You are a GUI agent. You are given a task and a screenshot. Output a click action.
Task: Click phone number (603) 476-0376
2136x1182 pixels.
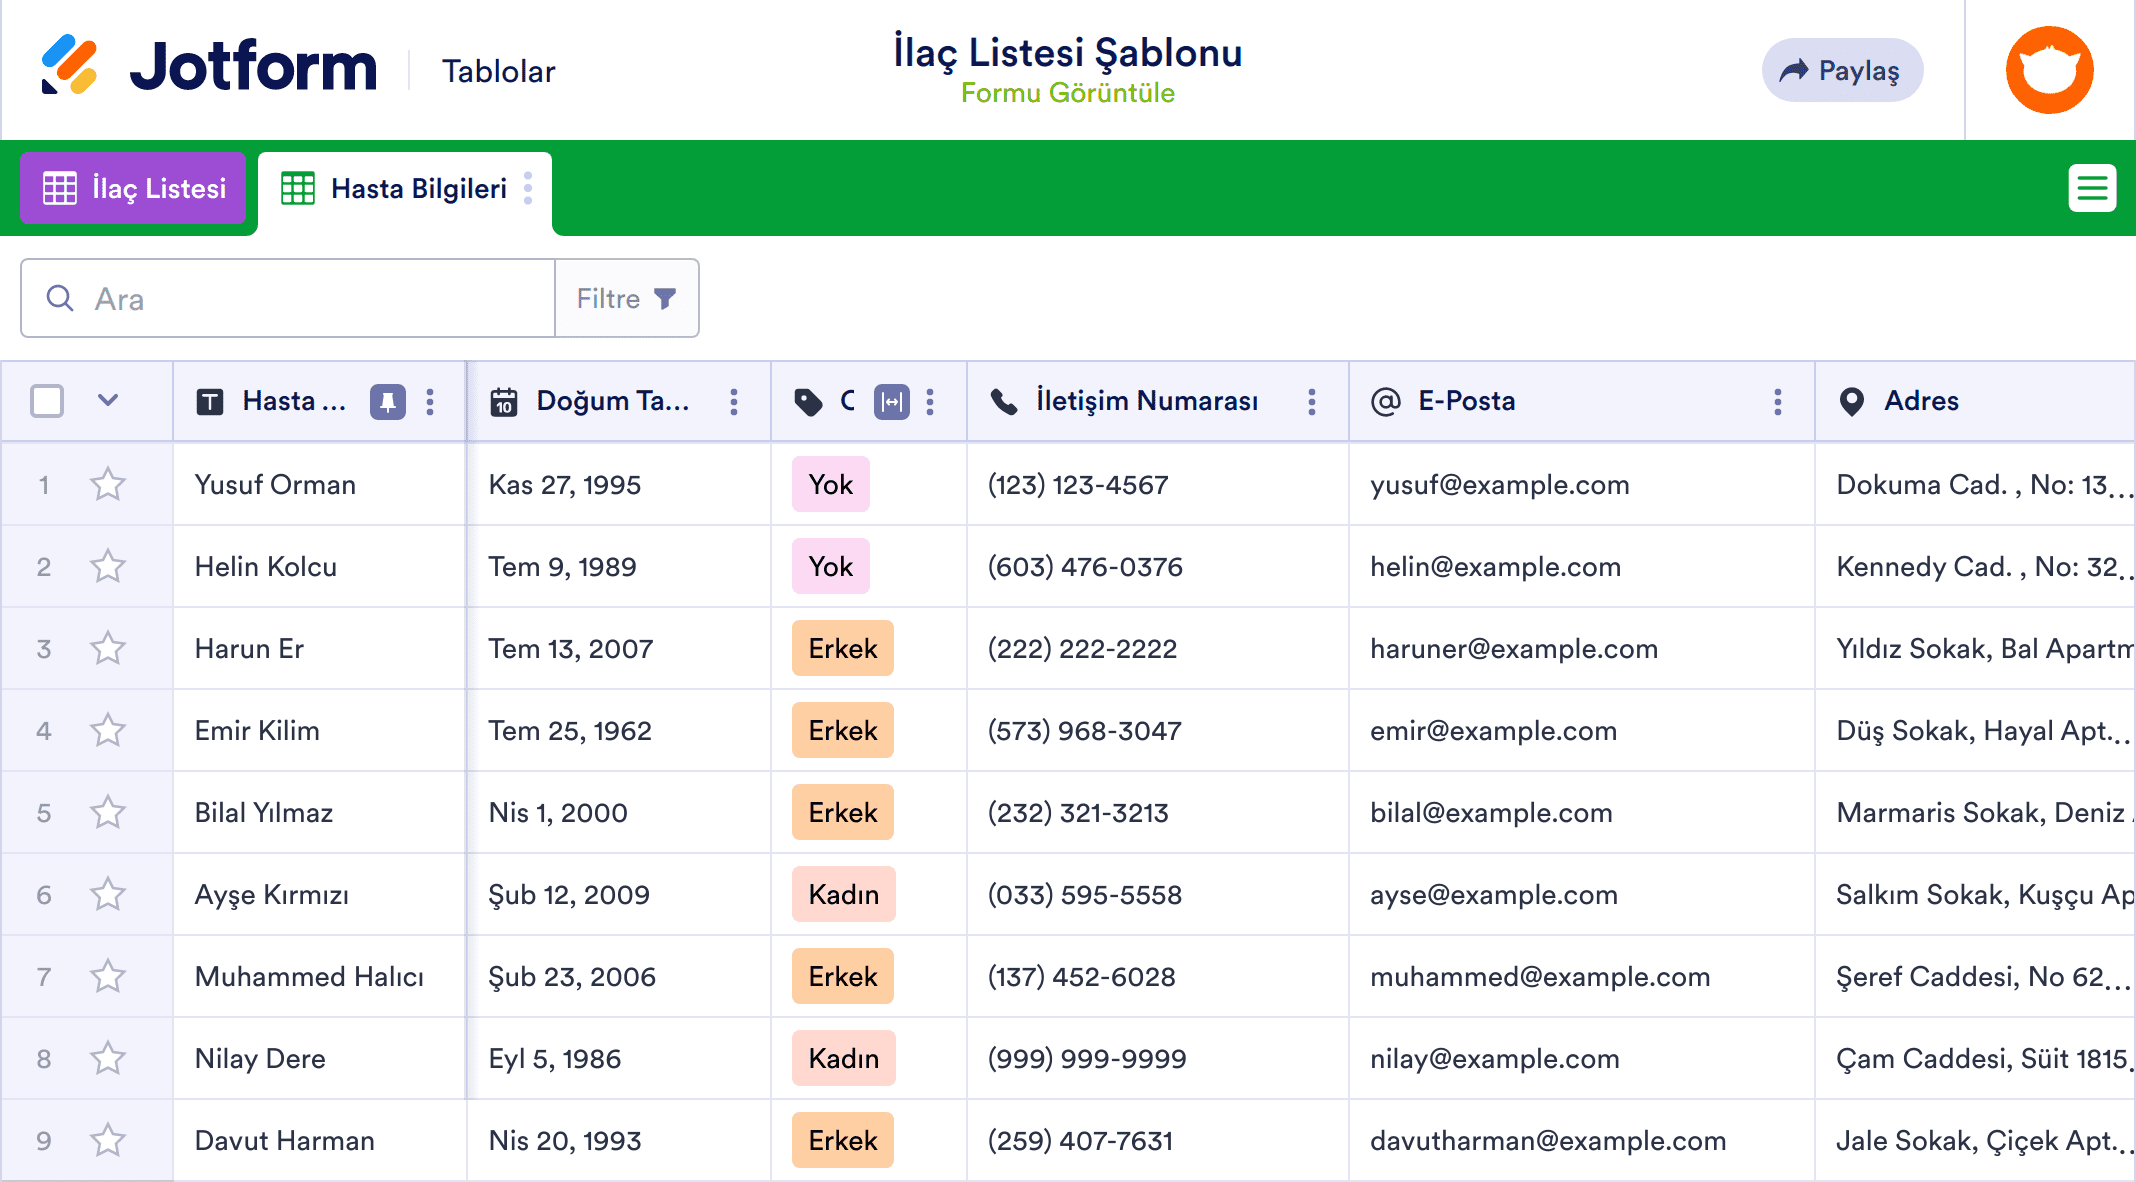pyautogui.click(x=1085, y=567)
